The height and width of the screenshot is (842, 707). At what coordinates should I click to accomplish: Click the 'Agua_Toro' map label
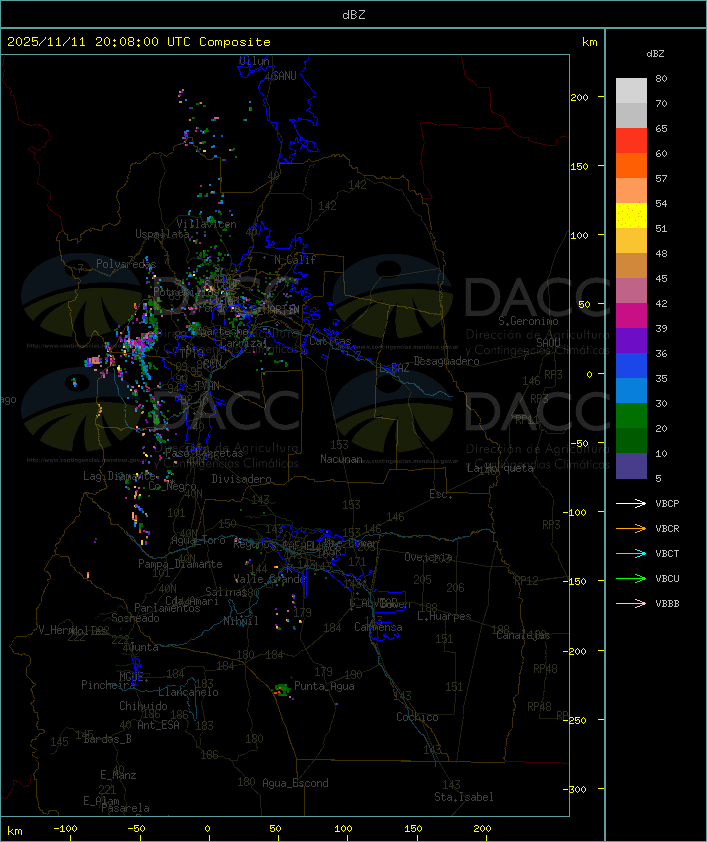click(198, 541)
